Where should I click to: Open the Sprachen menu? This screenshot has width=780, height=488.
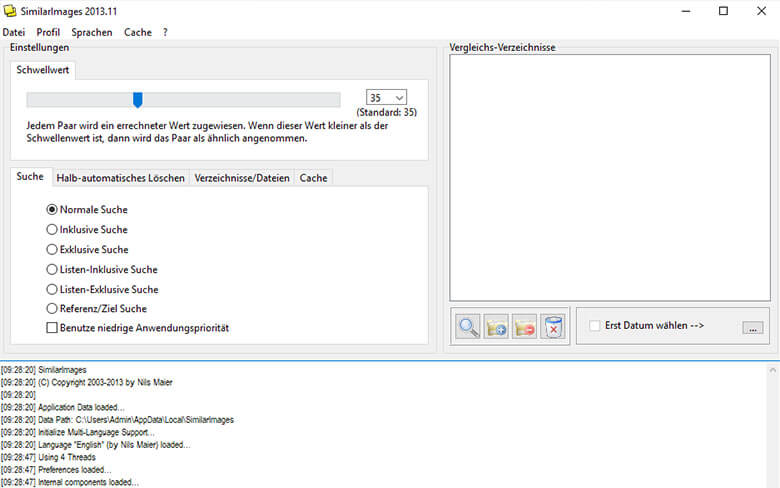point(92,32)
